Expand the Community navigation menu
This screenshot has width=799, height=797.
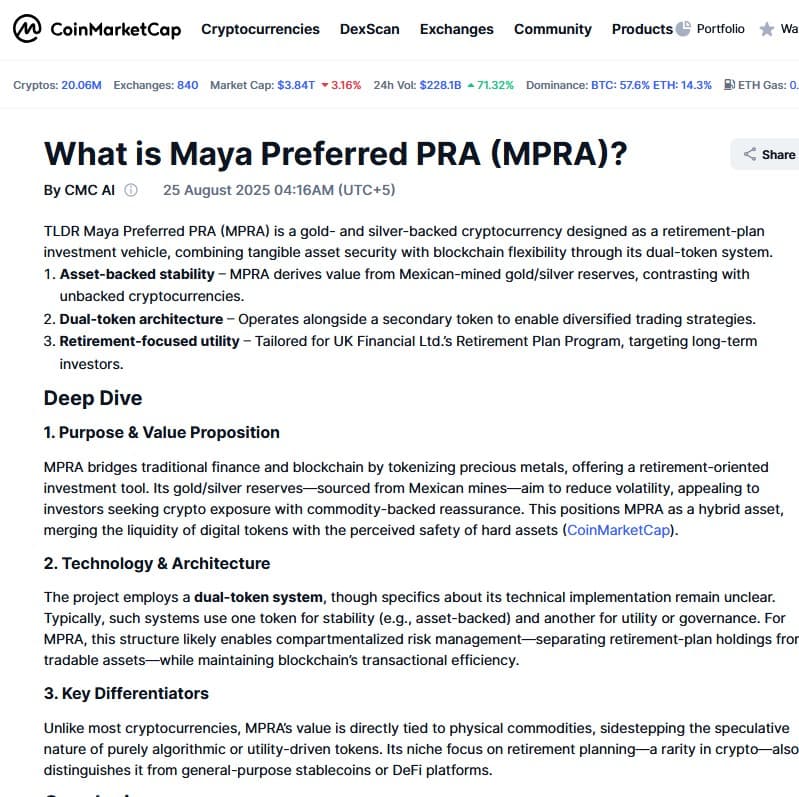coord(552,29)
